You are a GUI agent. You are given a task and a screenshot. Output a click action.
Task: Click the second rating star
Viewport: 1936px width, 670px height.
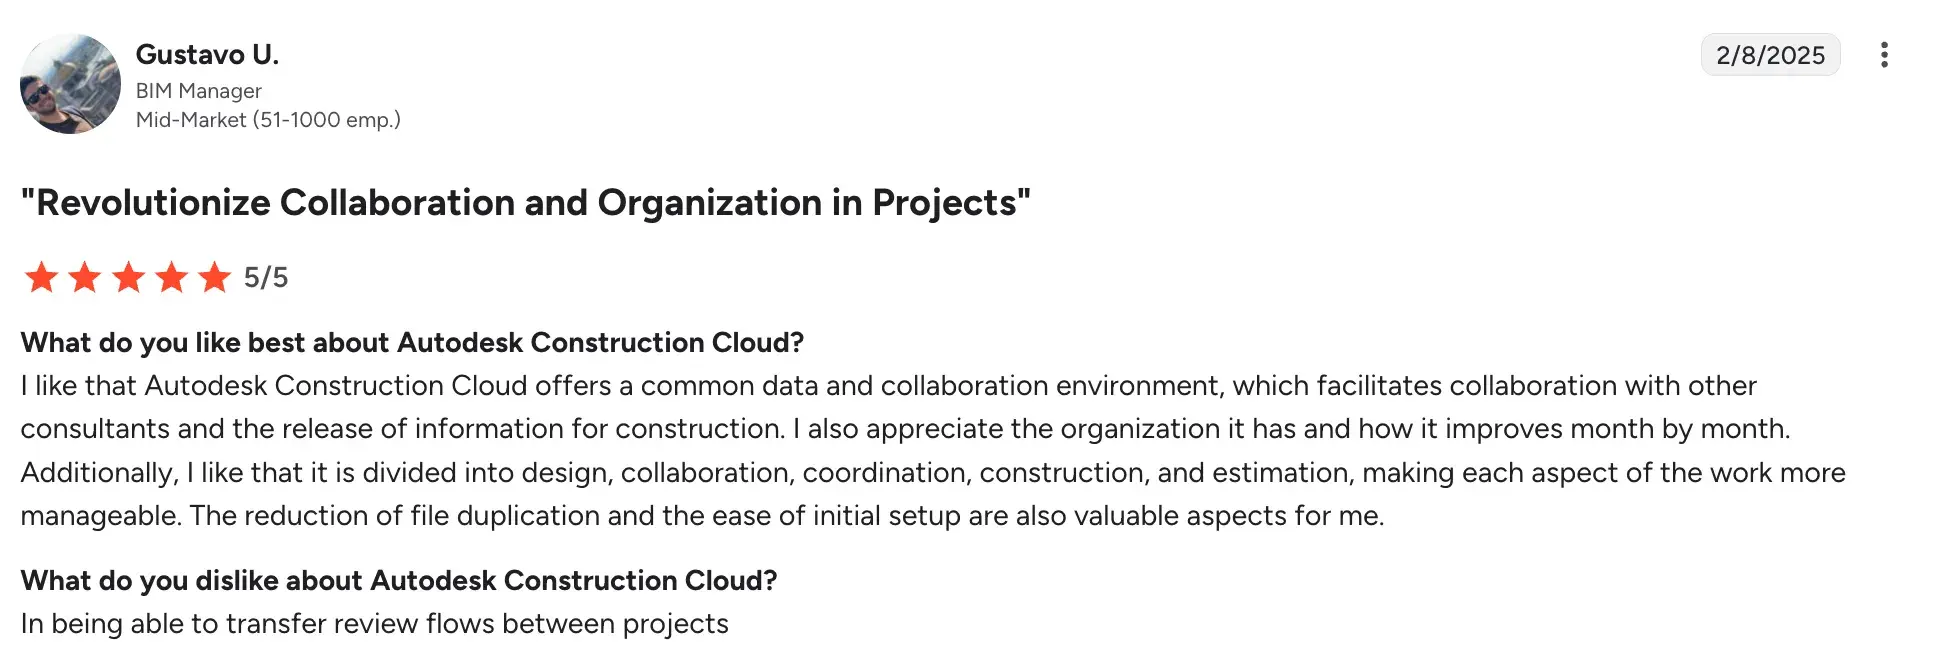pyautogui.click(x=85, y=277)
